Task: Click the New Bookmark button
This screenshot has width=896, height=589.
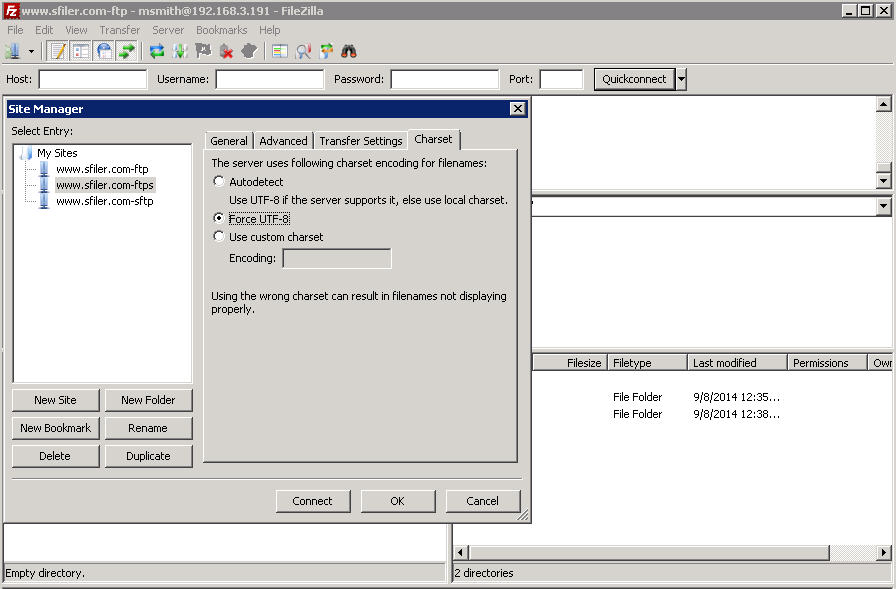Action: 55,428
